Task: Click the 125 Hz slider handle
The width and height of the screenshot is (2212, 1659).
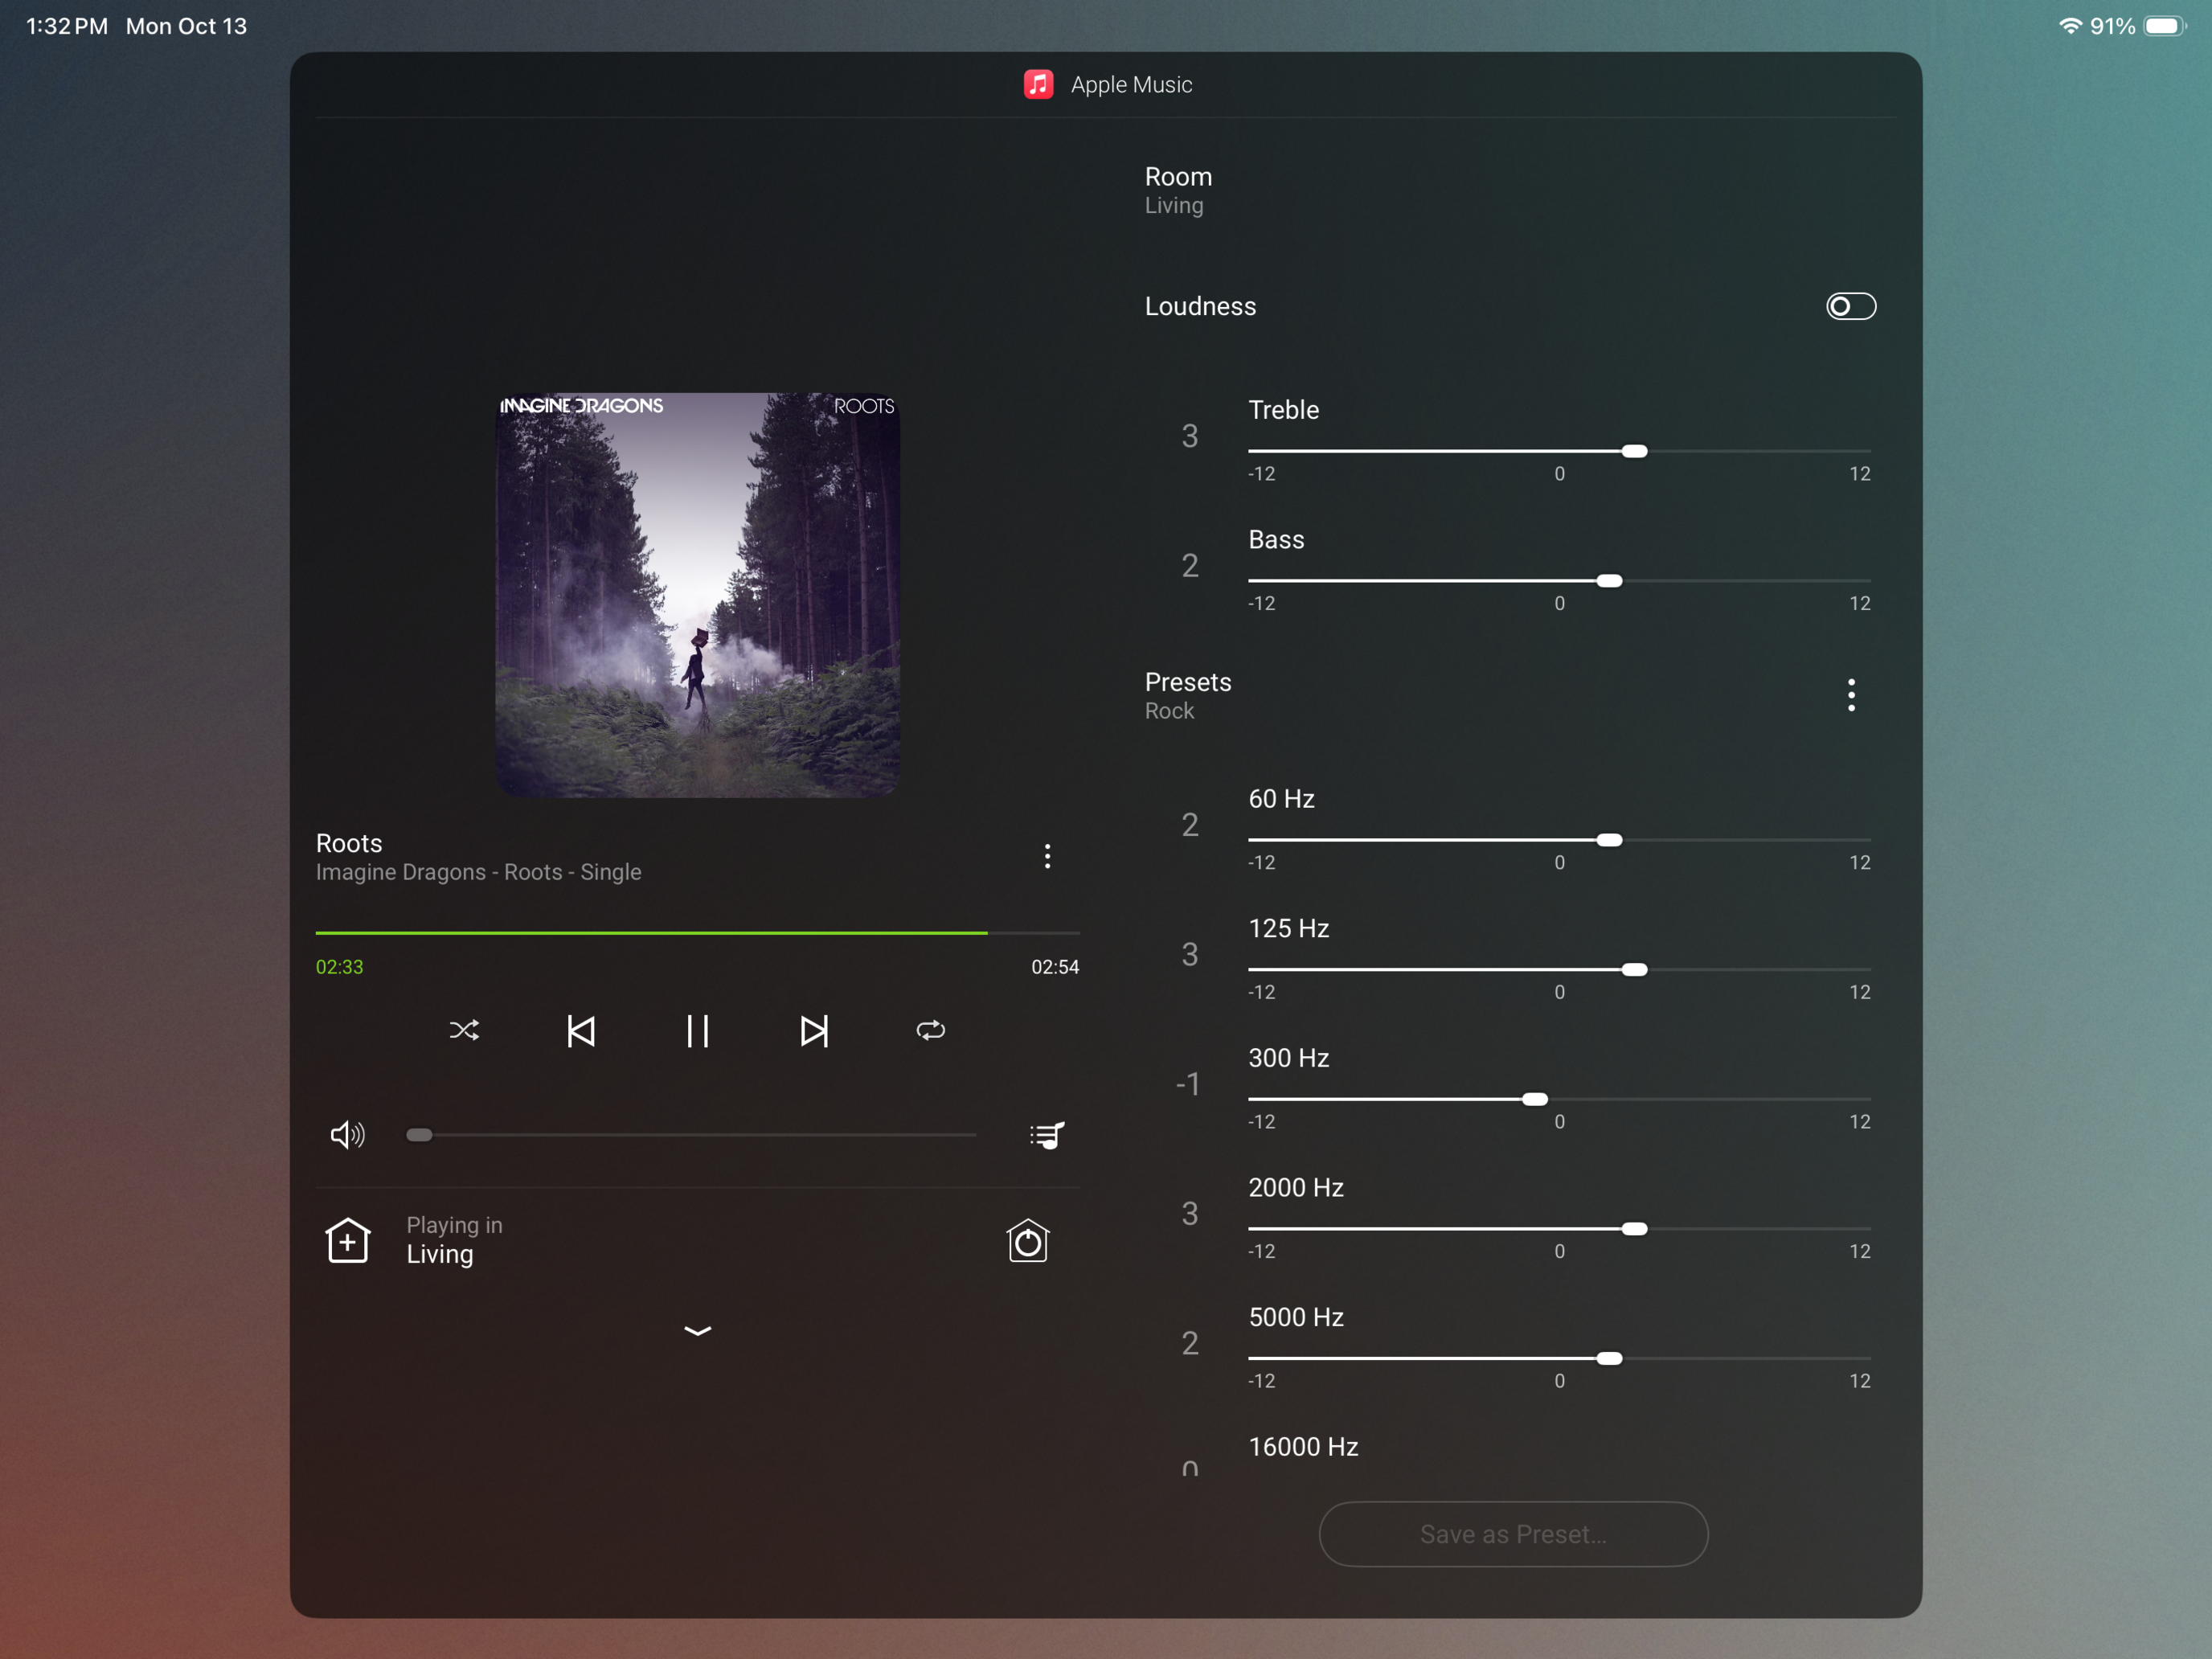Action: pos(1634,970)
